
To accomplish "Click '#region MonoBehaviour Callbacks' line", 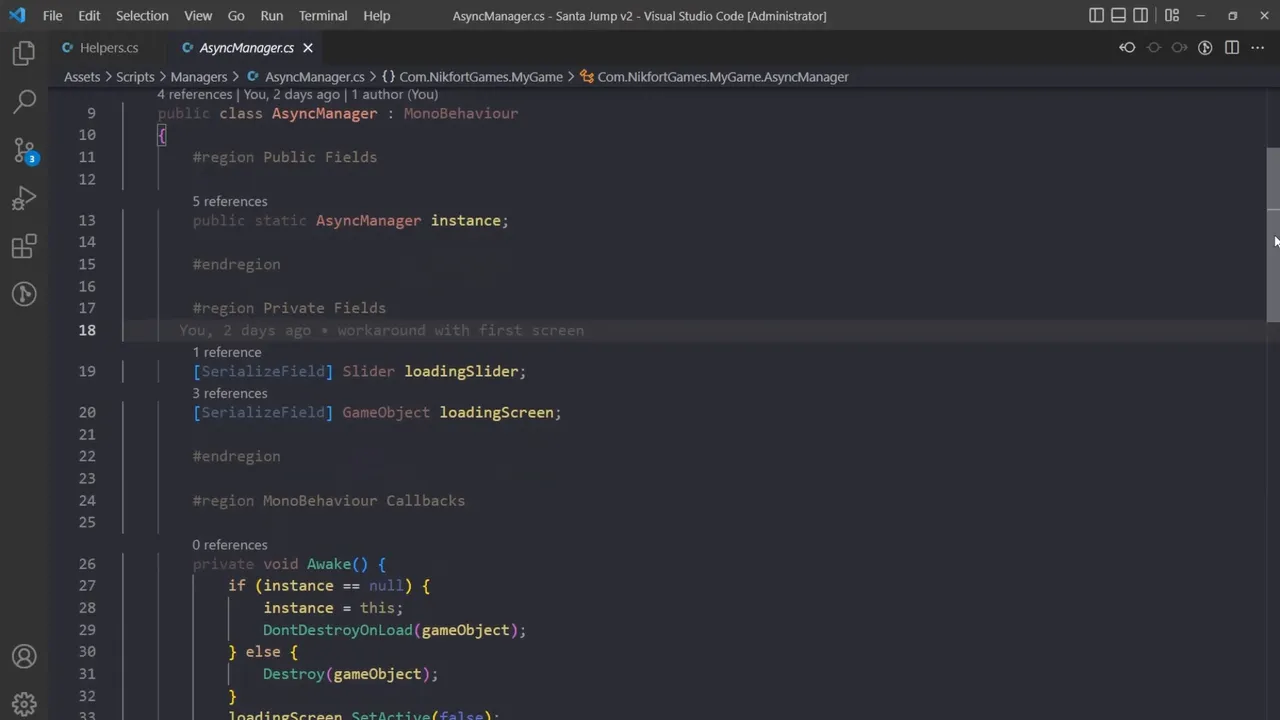I will pos(329,500).
